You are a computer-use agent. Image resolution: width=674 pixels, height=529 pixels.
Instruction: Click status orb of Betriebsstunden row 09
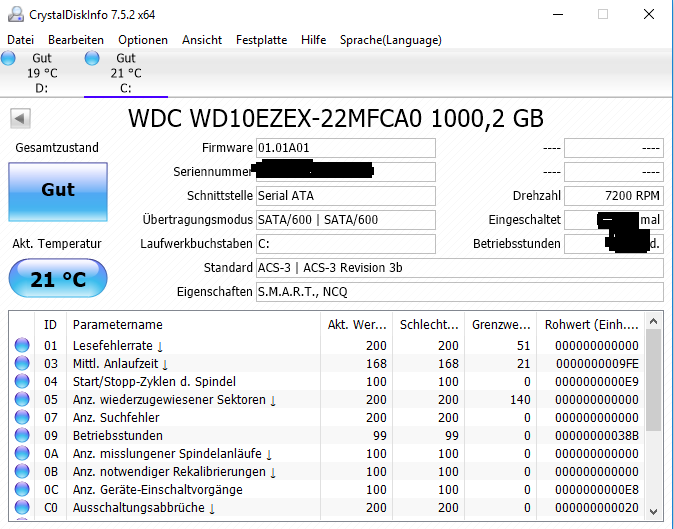tap(22, 435)
